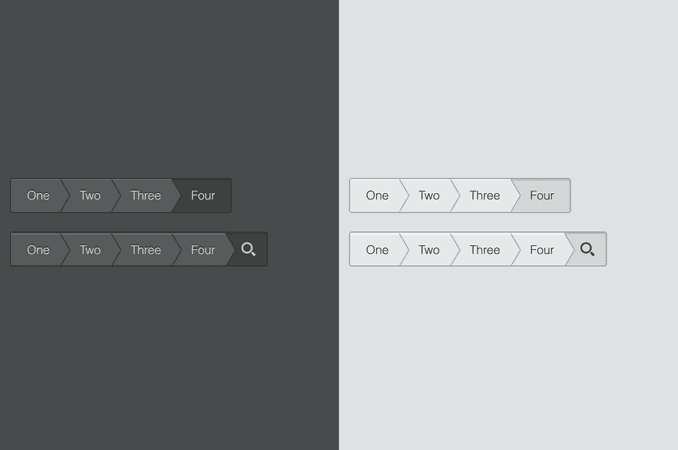The height and width of the screenshot is (450, 678).
Task: Click the search icon in the light breadcrumb
Action: 587,249
